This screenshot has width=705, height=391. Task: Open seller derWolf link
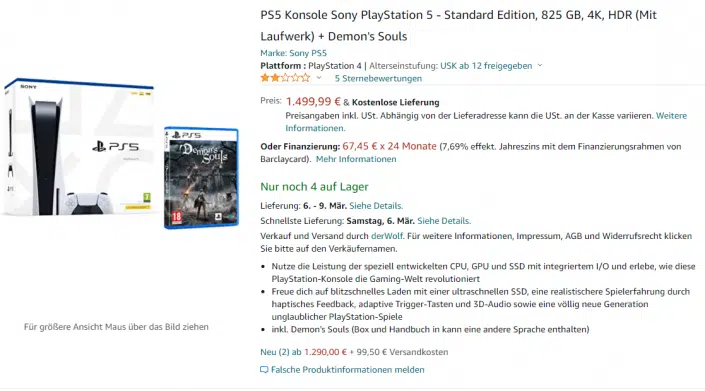[x=387, y=236]
